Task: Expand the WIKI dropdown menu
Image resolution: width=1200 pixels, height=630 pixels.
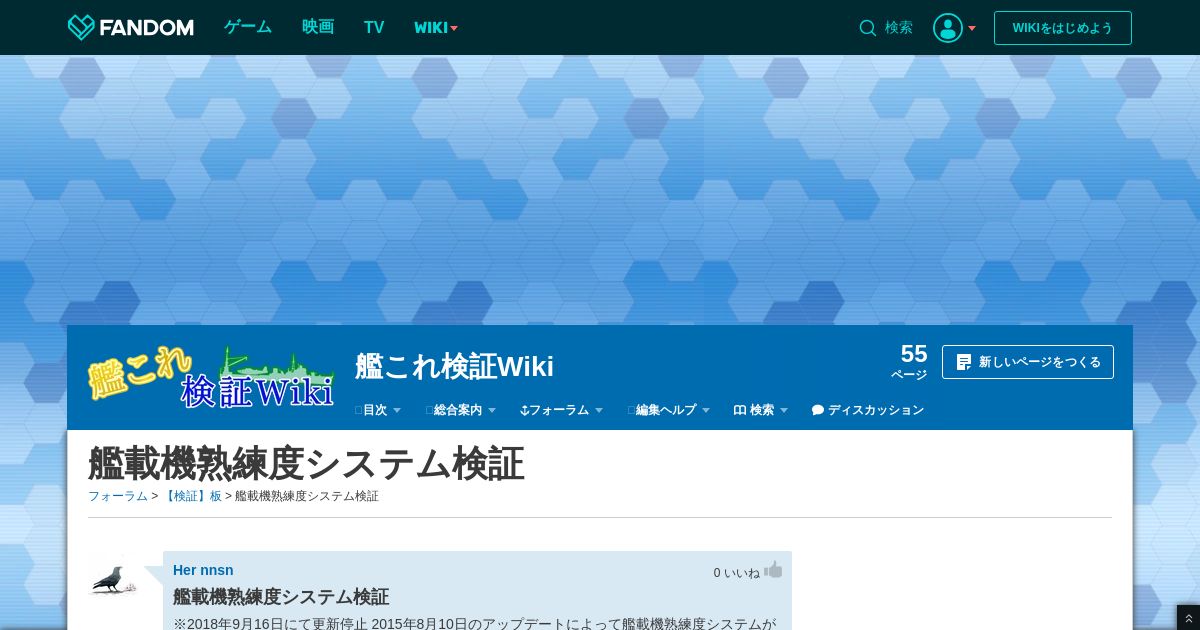Action: tap(436, 28)
